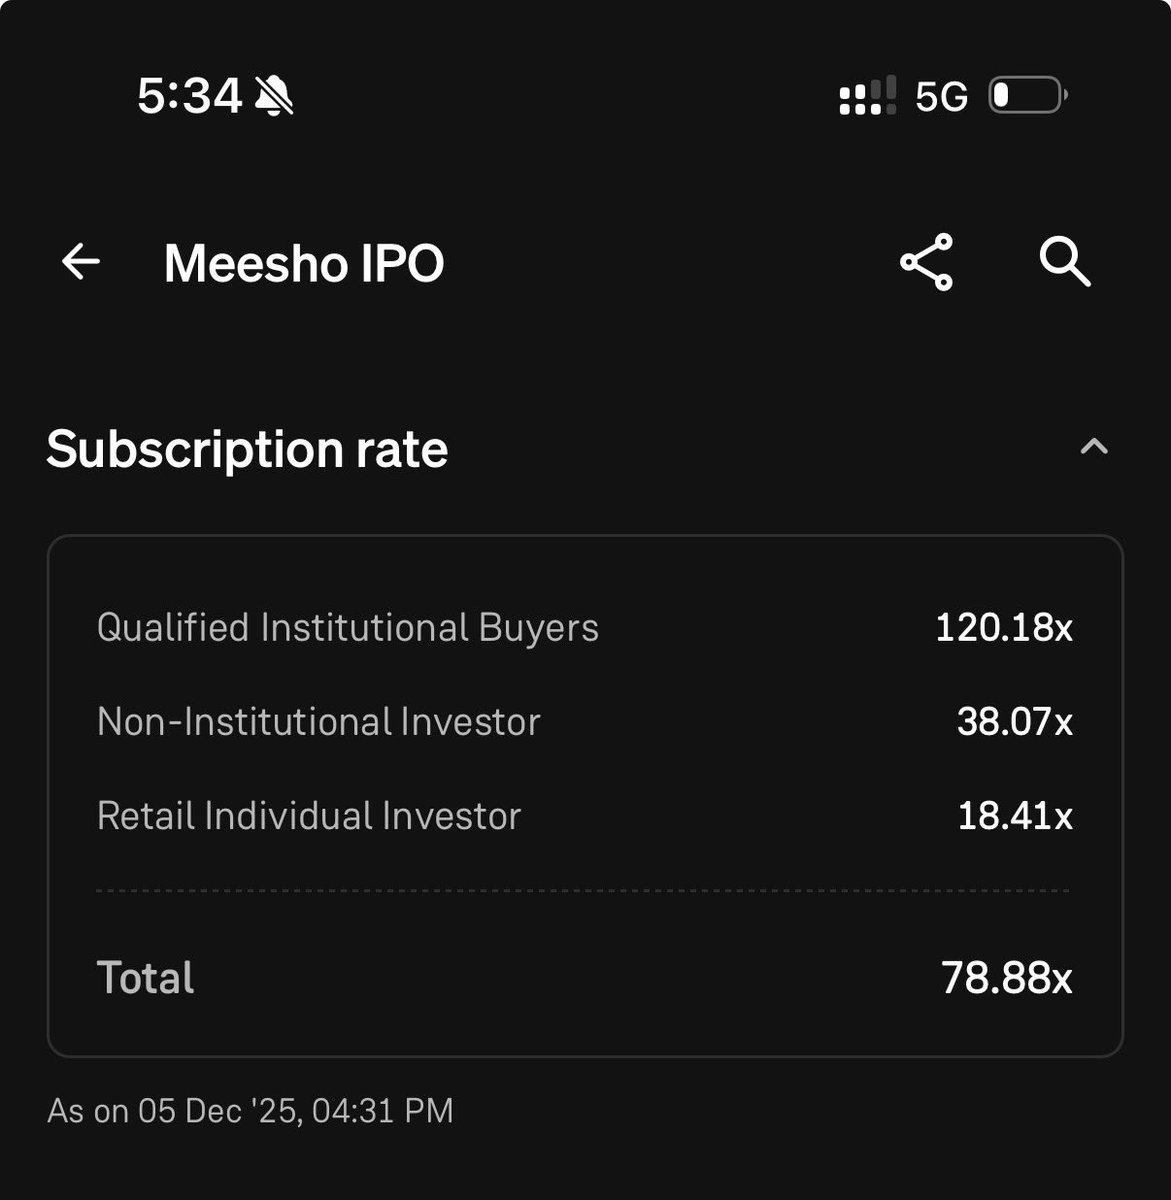Select the Meesho IPO page title
The height and width of the screenshot is (1200, 1171).
tap(304, 263)
